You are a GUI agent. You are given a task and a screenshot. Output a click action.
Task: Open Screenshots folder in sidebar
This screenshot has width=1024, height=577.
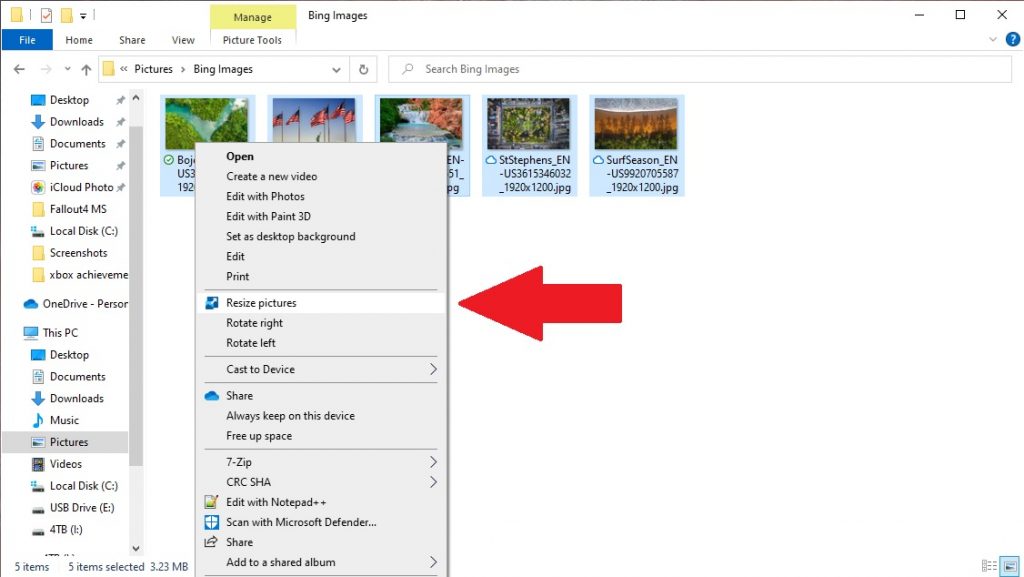[78, 253]
